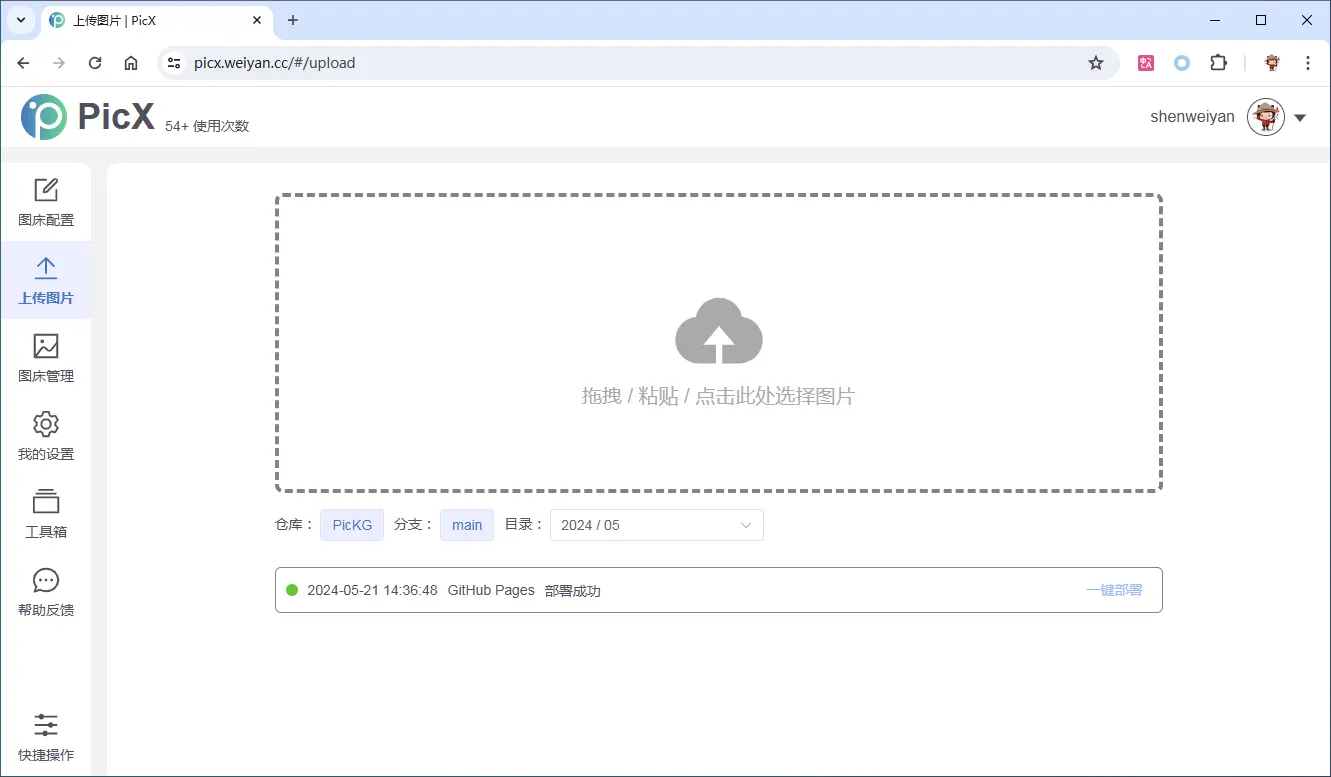Image resolution: width=1331 pixels, height=777 pixels.
Task: Open 图库管理 image management icon
Action: 46,346
